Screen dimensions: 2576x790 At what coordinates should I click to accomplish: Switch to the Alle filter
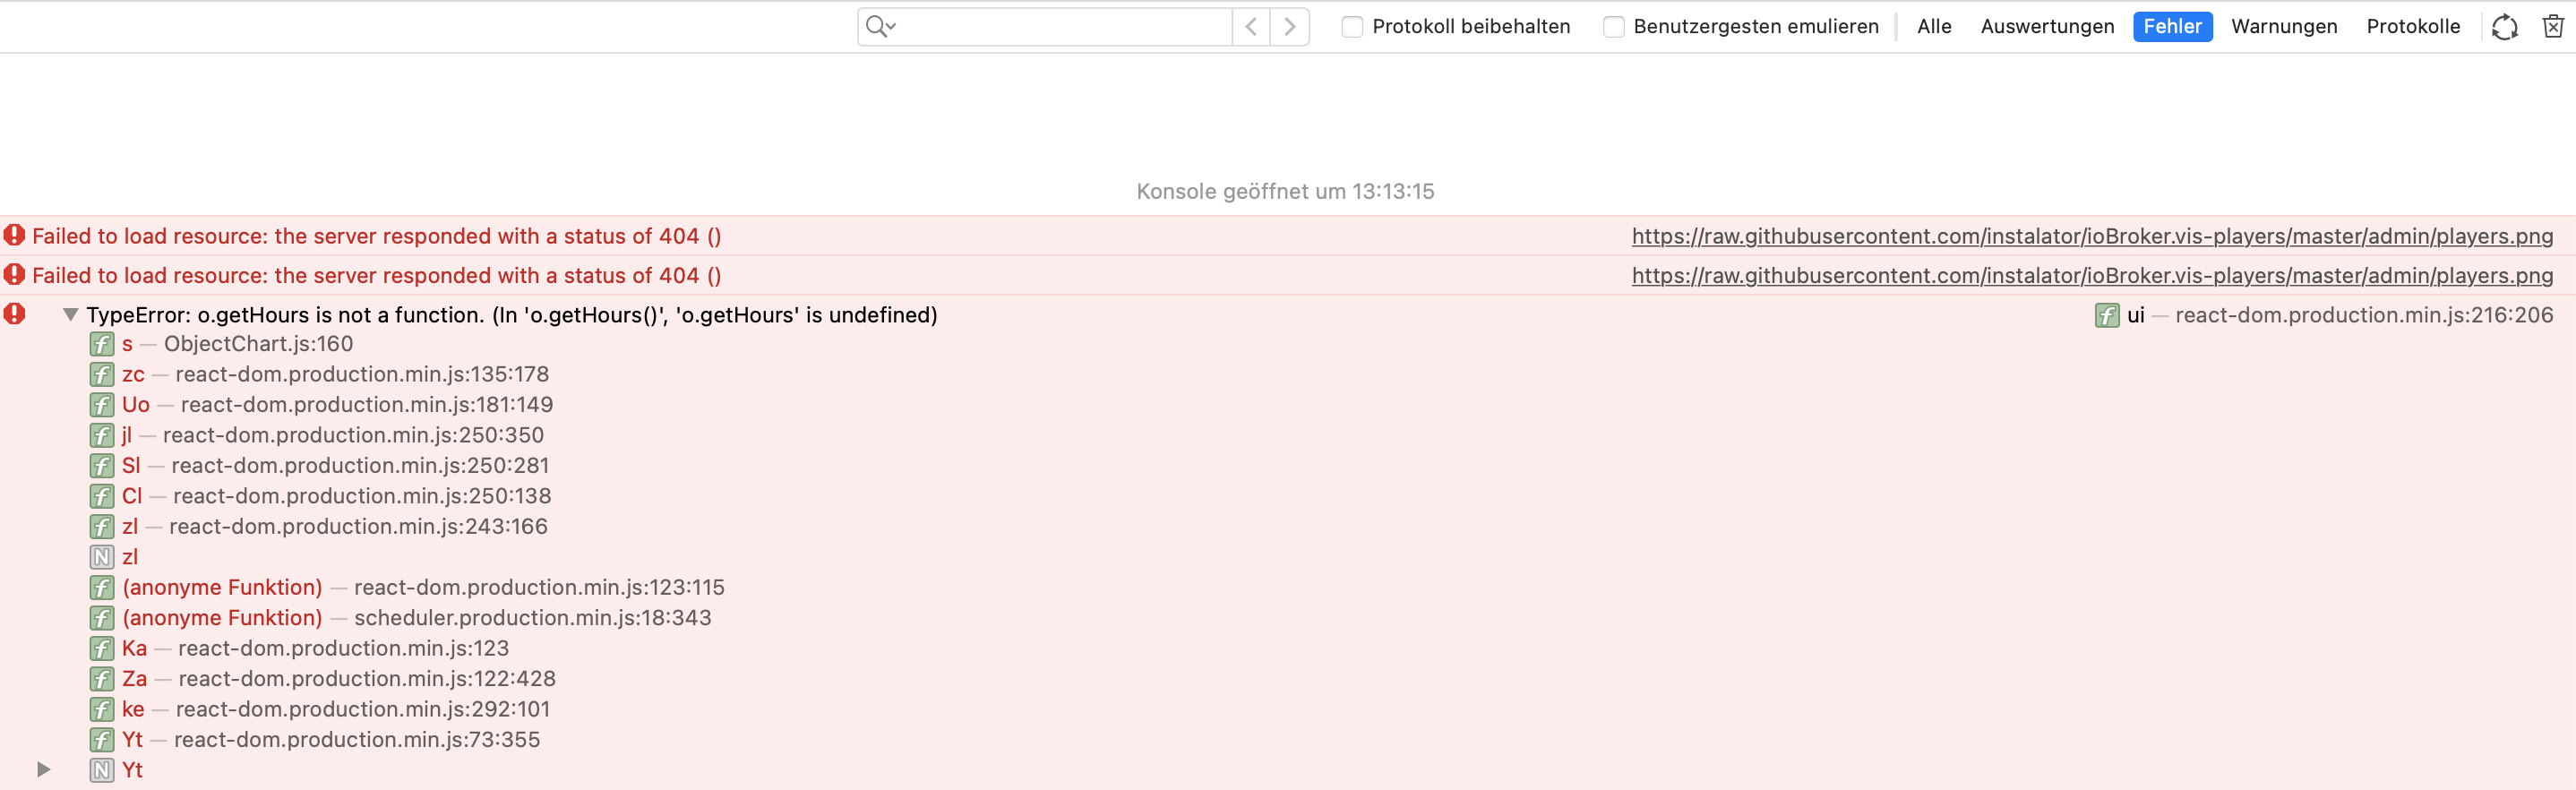click(x=1933, y=26)
